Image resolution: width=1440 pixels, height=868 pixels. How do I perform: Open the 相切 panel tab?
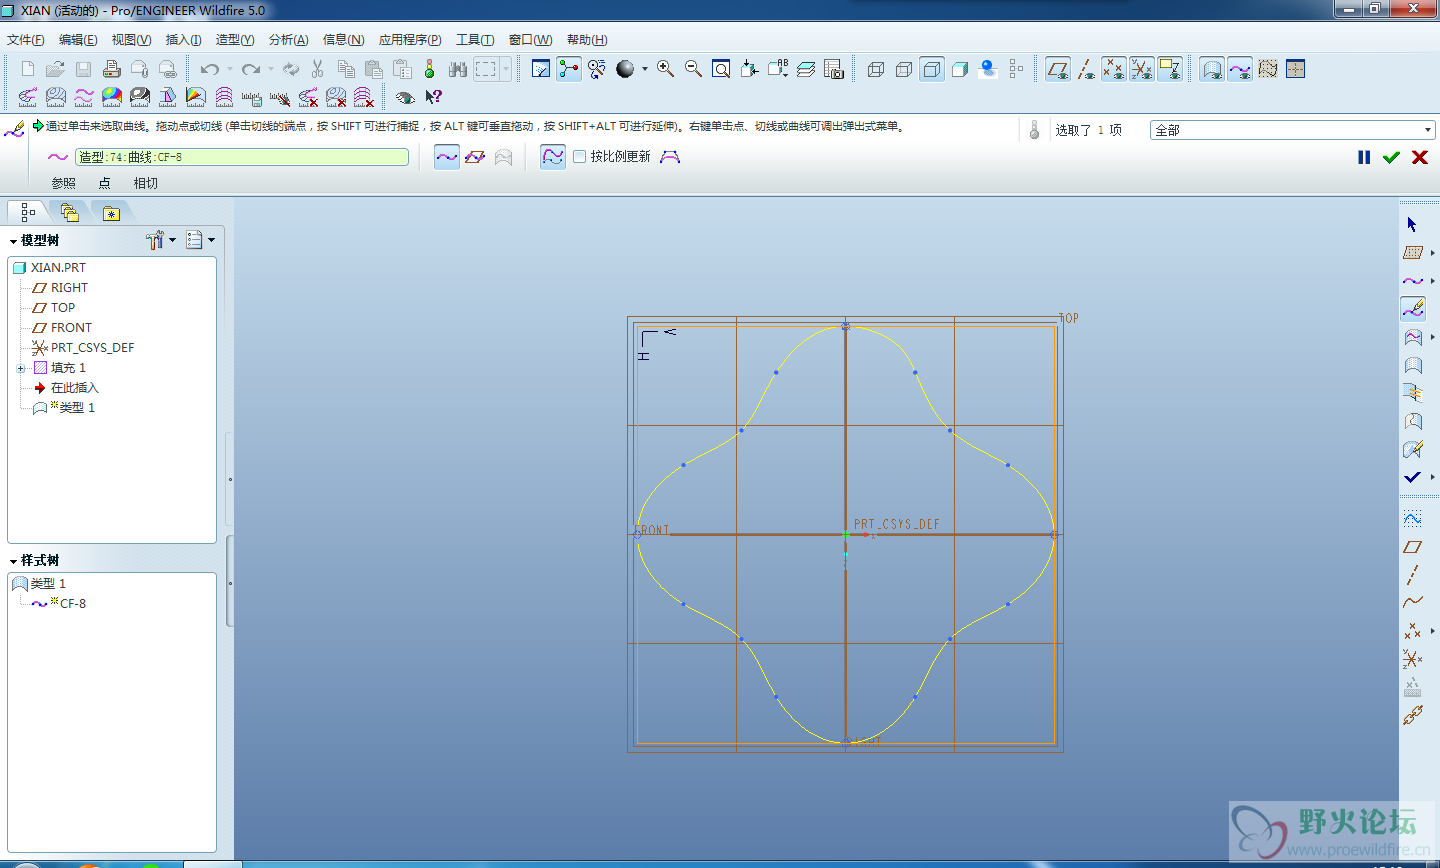coord(146,183)
